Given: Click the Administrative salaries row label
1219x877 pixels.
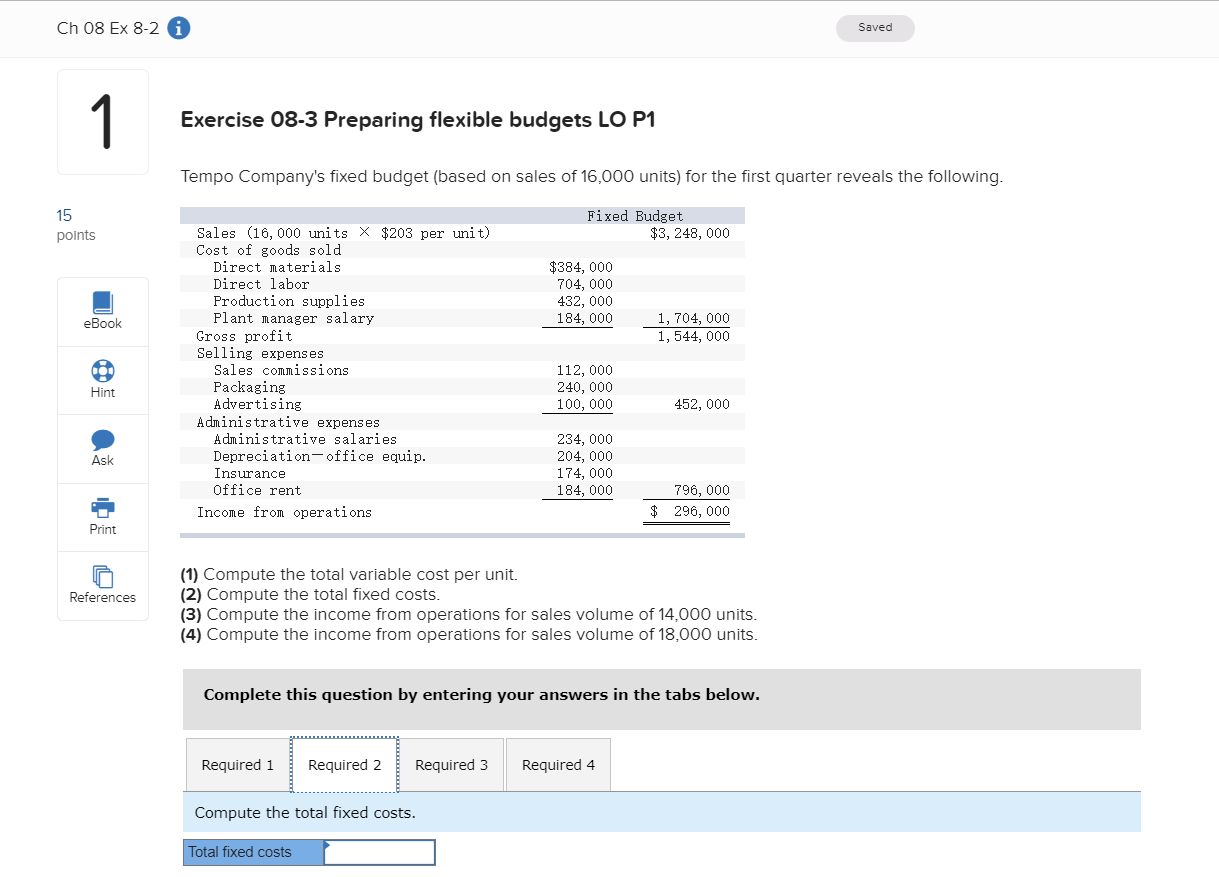Looking at the screenshot, I should click(x=305, y=439).
